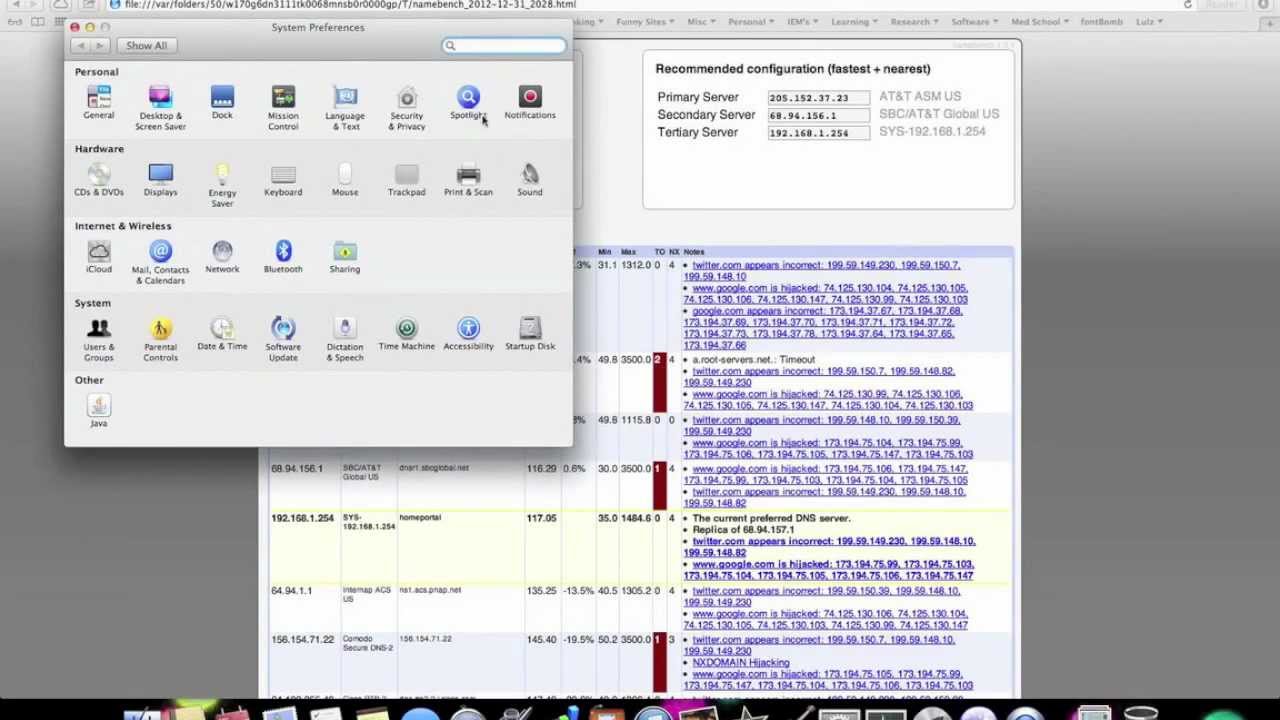
Task: Click the '117.05' average value
Action: [541, 518]
